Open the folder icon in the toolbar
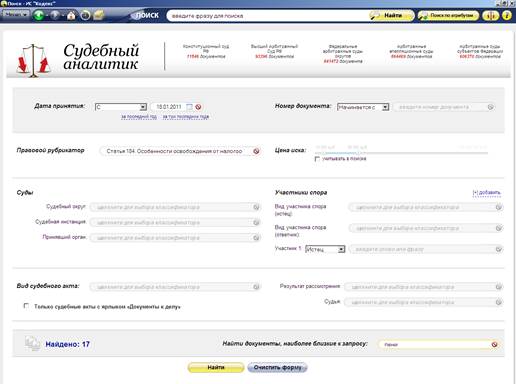This screenshot has width=516, height=384. tap(98, 15)
